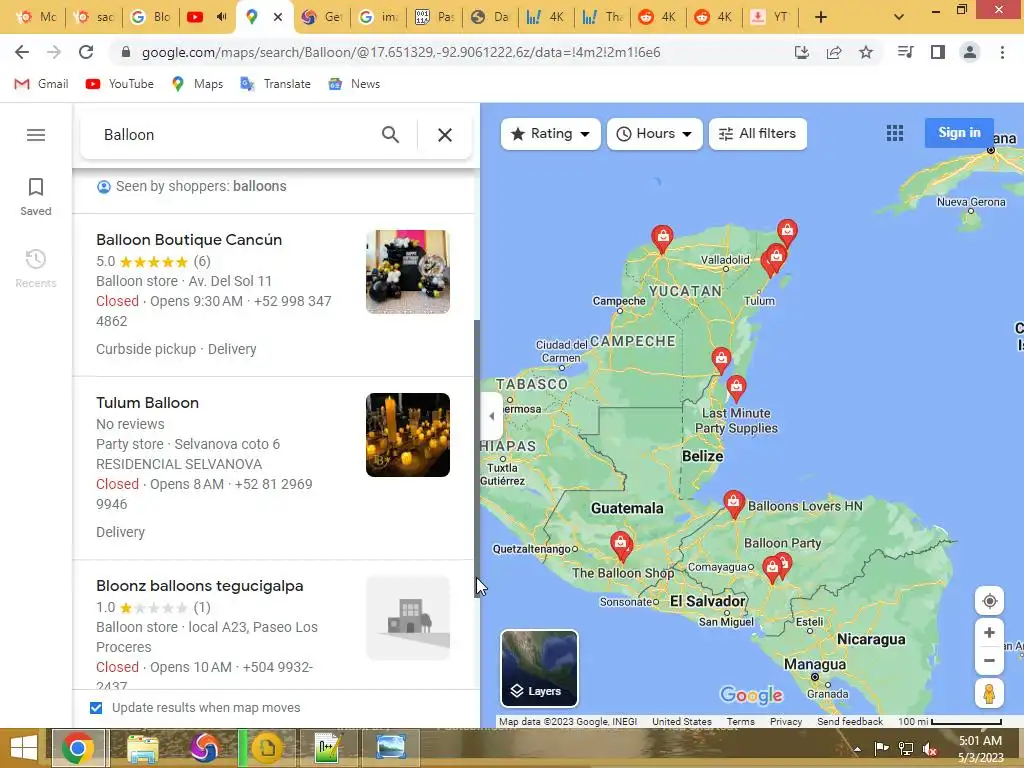This screenshot has width=1024, height=768.
Task: Reload the page with refresh icon
Action: 86,52
